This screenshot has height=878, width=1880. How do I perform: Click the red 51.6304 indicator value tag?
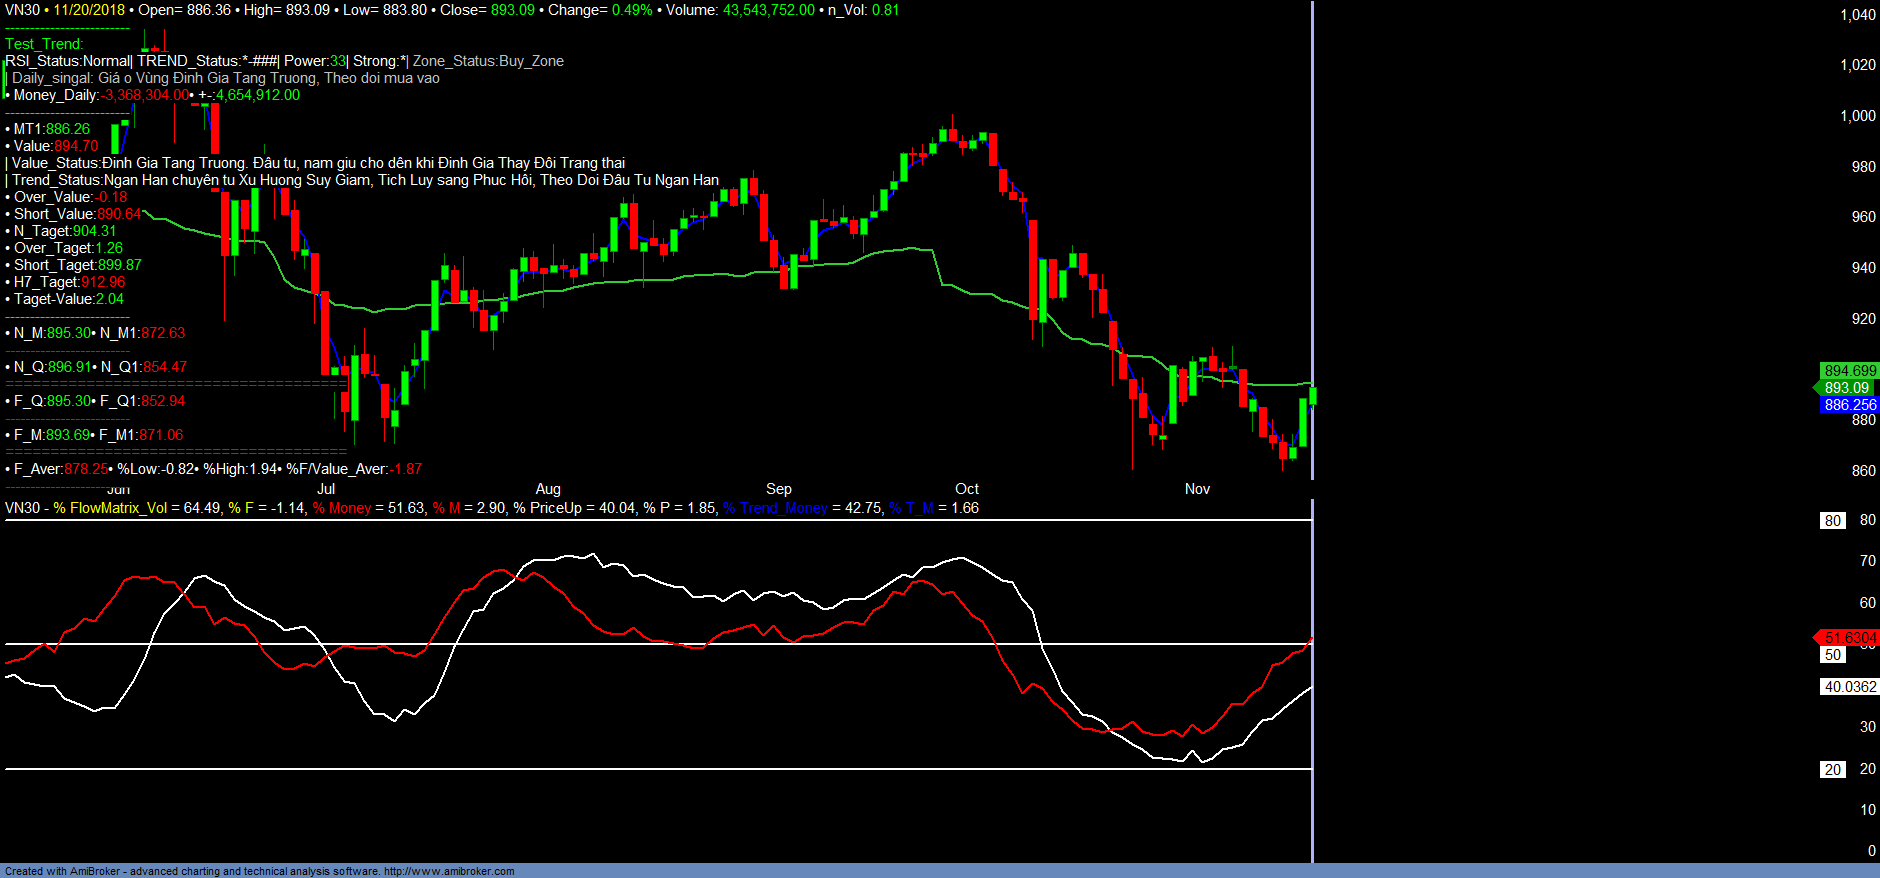(1850, 638)
